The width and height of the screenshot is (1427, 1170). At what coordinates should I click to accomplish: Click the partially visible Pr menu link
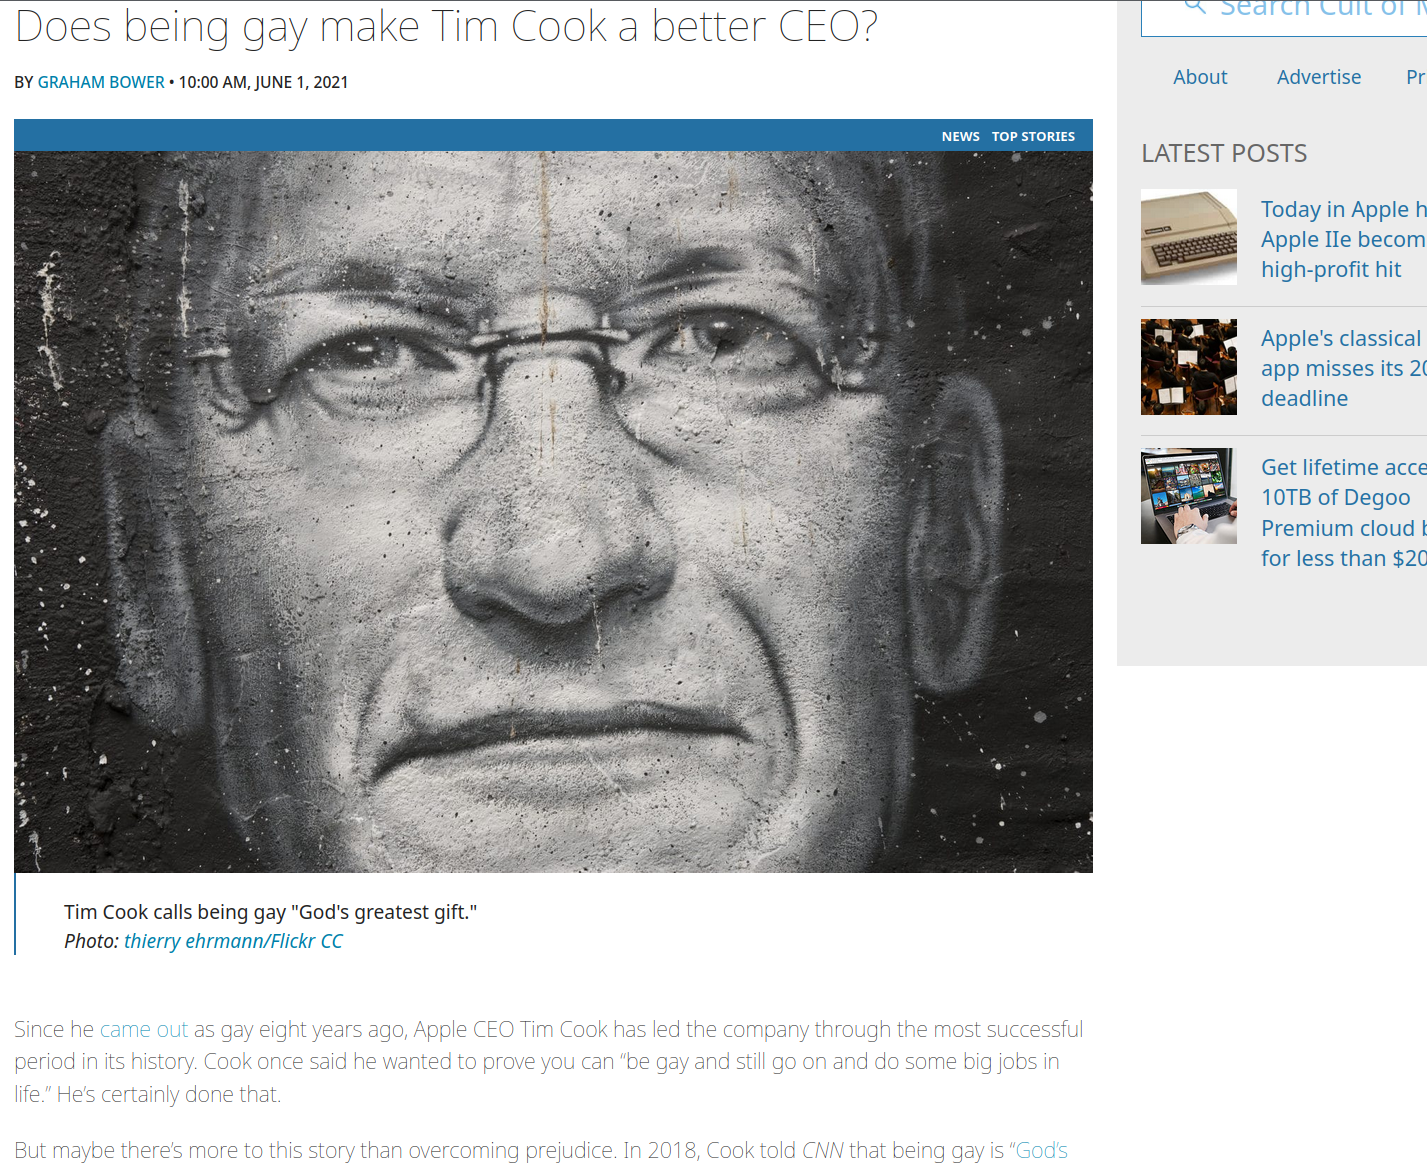tap(1415, 77)
